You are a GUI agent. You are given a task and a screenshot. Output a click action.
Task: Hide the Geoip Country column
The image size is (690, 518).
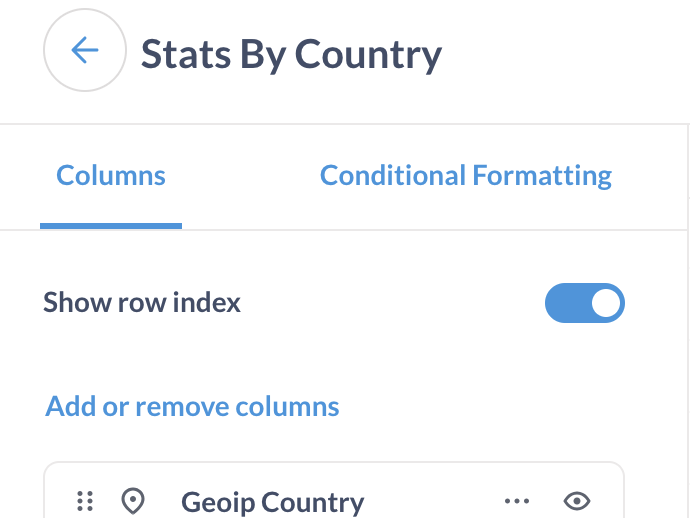pos(577,501)
